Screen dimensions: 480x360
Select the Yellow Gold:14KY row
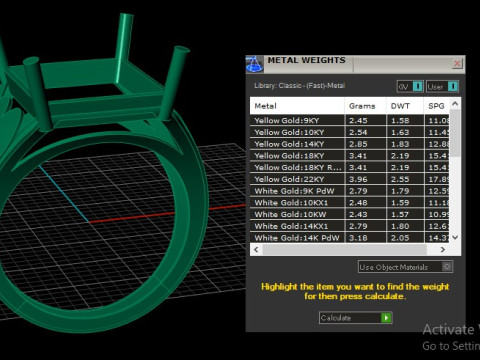350,144
